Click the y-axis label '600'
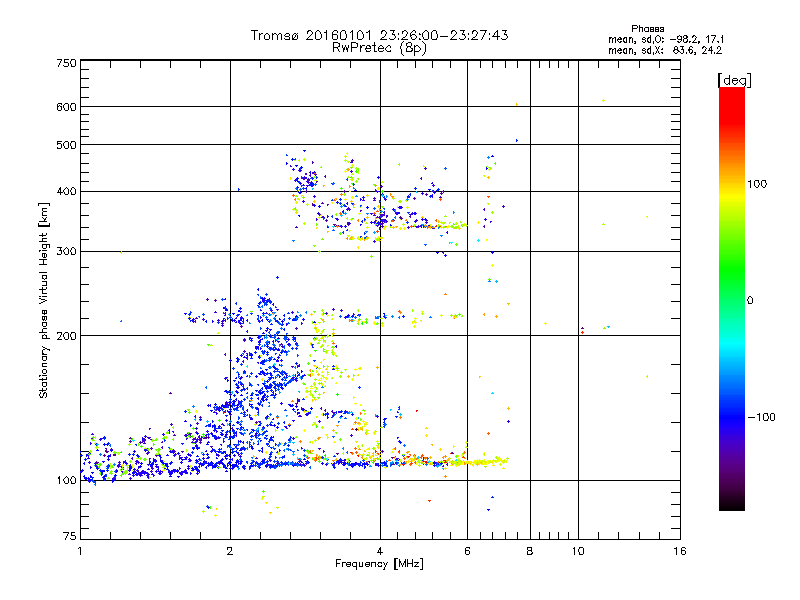This screenshot has width=800, height=600. coord(66,107)
